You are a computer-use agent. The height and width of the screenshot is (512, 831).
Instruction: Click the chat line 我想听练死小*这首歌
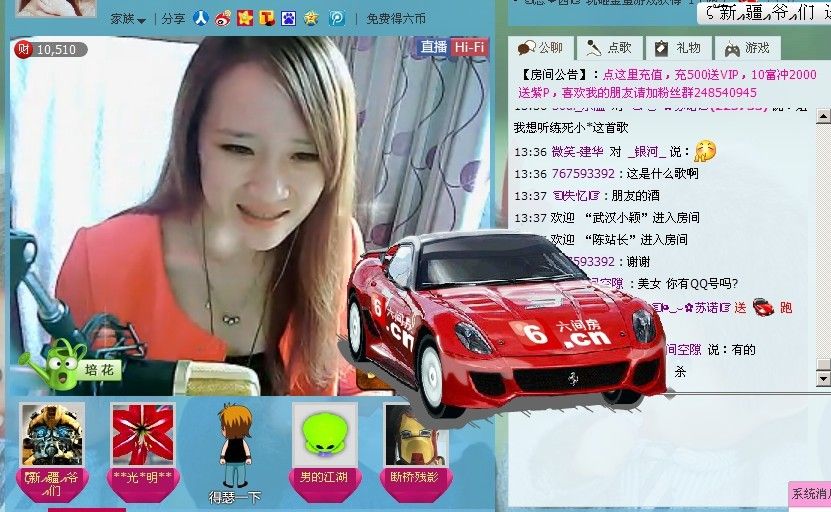[571, 127]
